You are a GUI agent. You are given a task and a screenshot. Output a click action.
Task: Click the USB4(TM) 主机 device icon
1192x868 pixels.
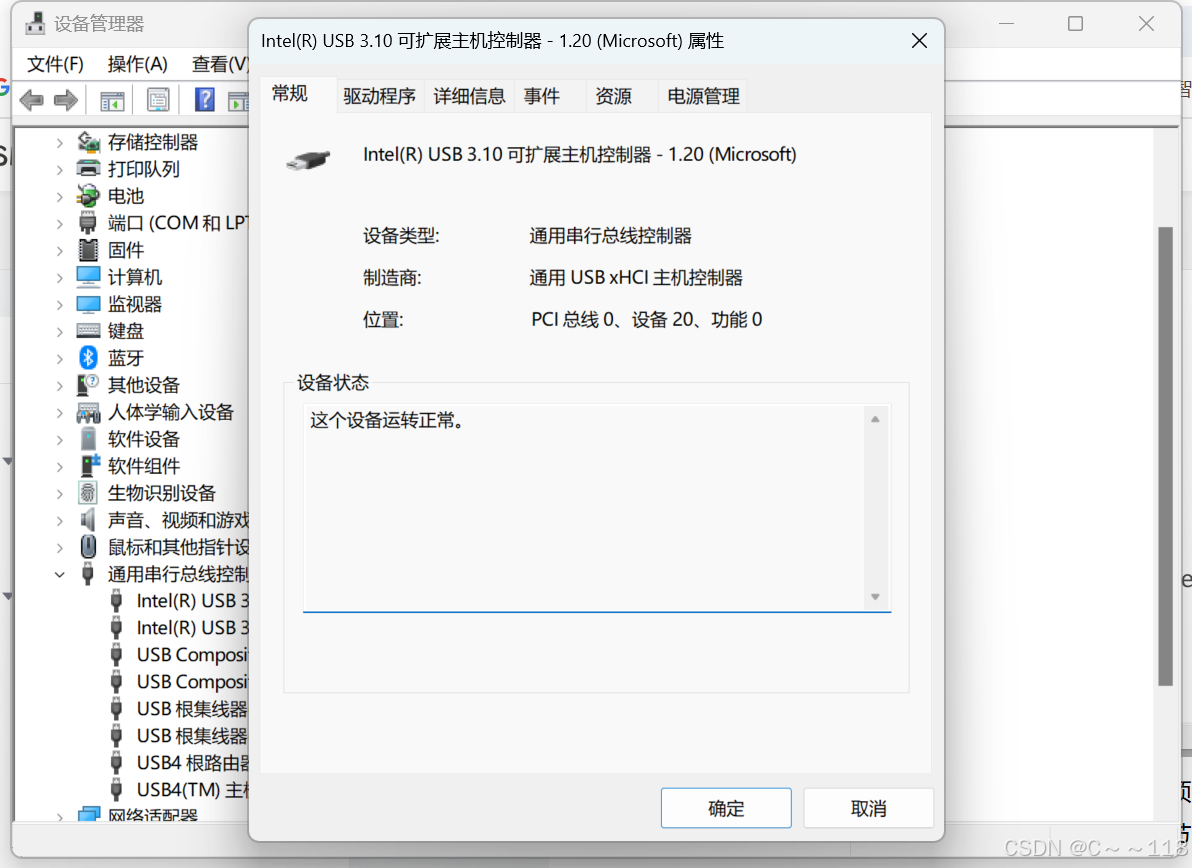point(116,789)
